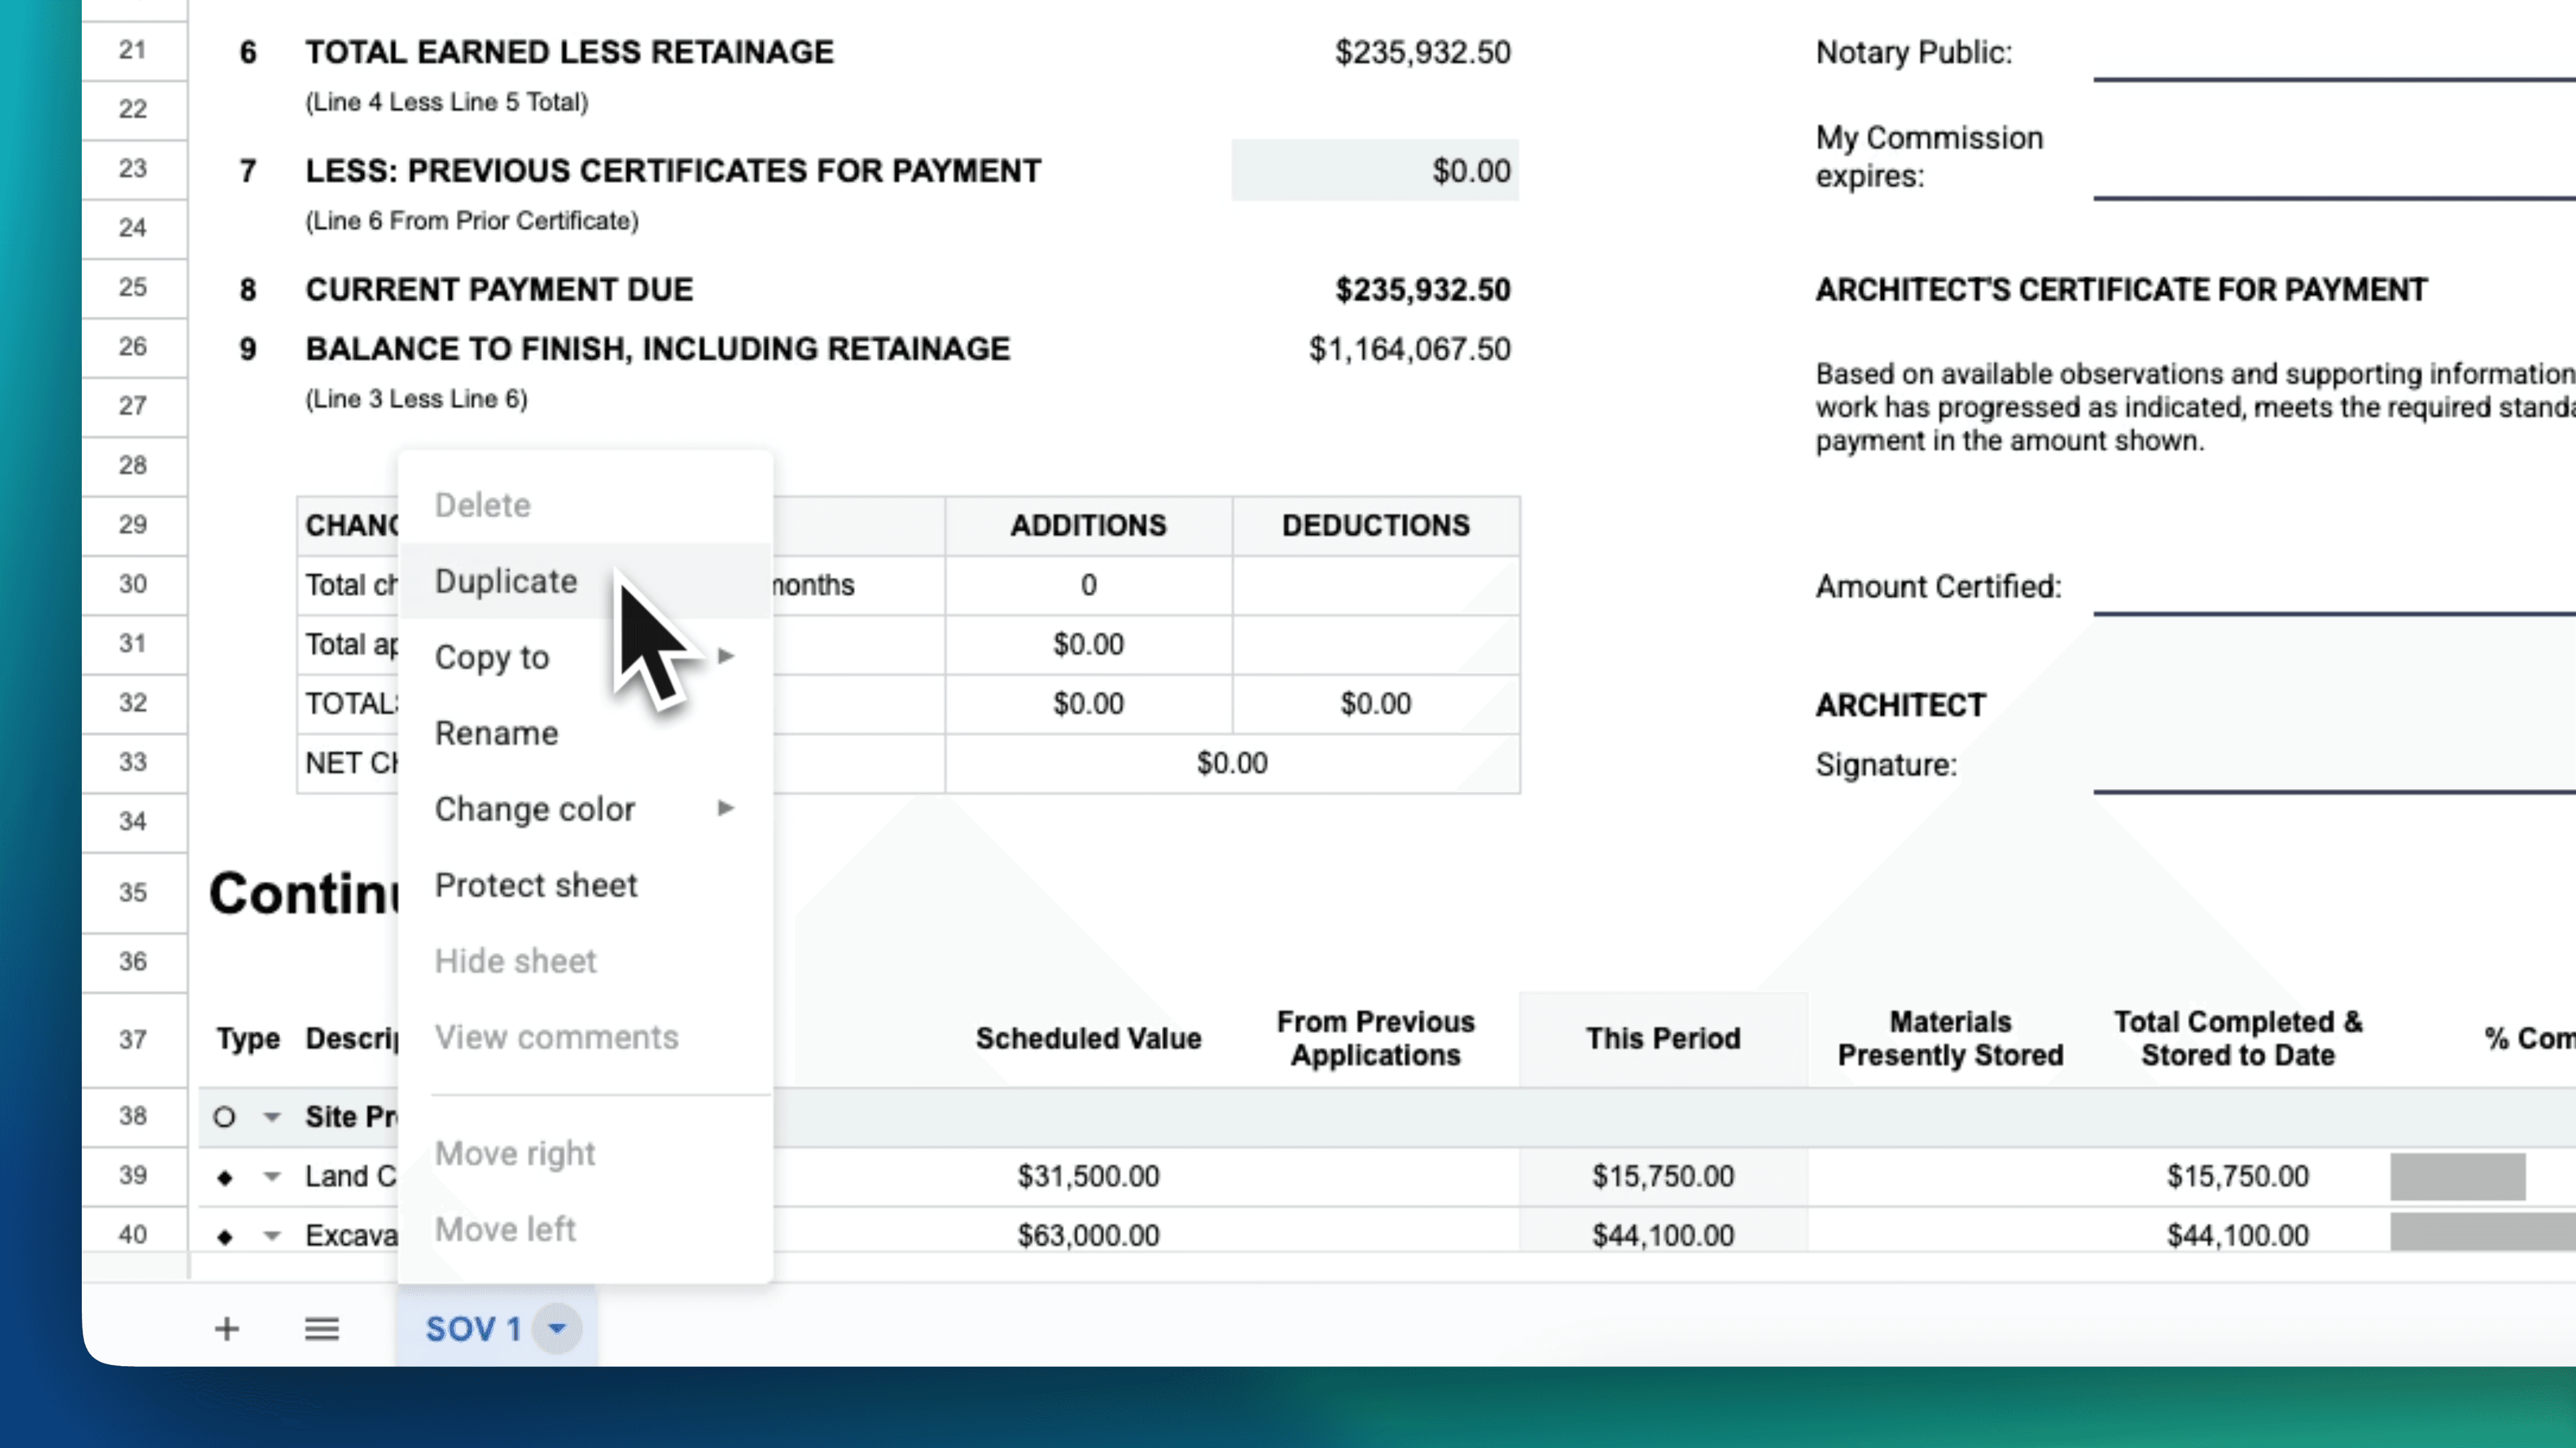This screenshot has width=2576, height=1448.
Task: Open the all sheets list icon
Action: [x=322, y=1329]
